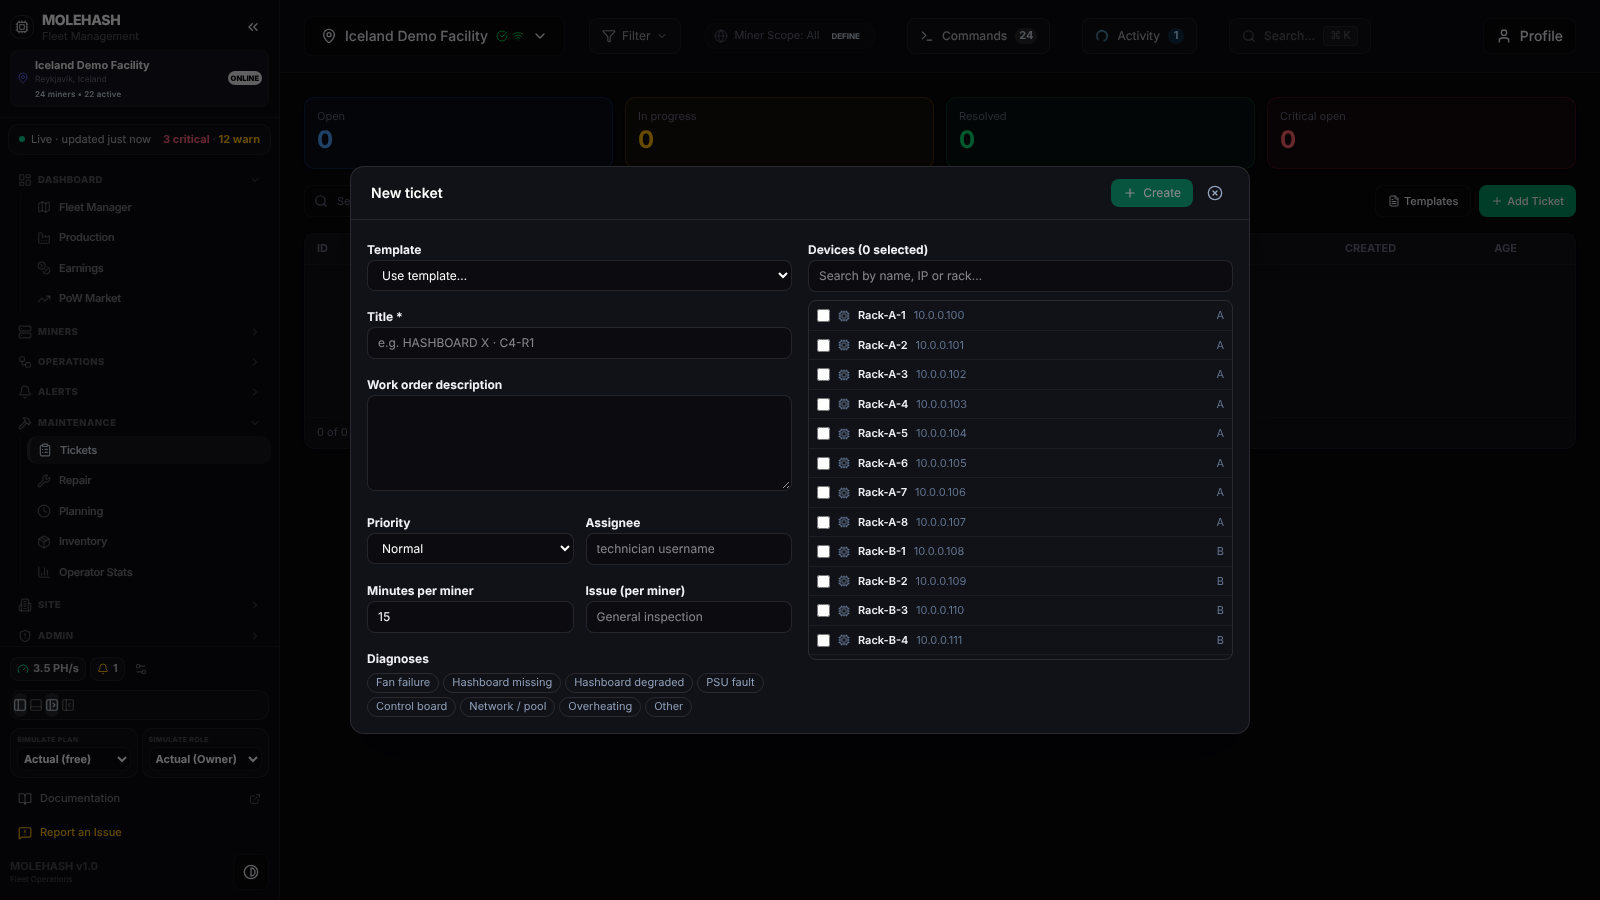Image resolution: width=1600 pixels, height=900 pixels.
Task: Open the sliders settings icon near bell
Action: coord(141,669)
